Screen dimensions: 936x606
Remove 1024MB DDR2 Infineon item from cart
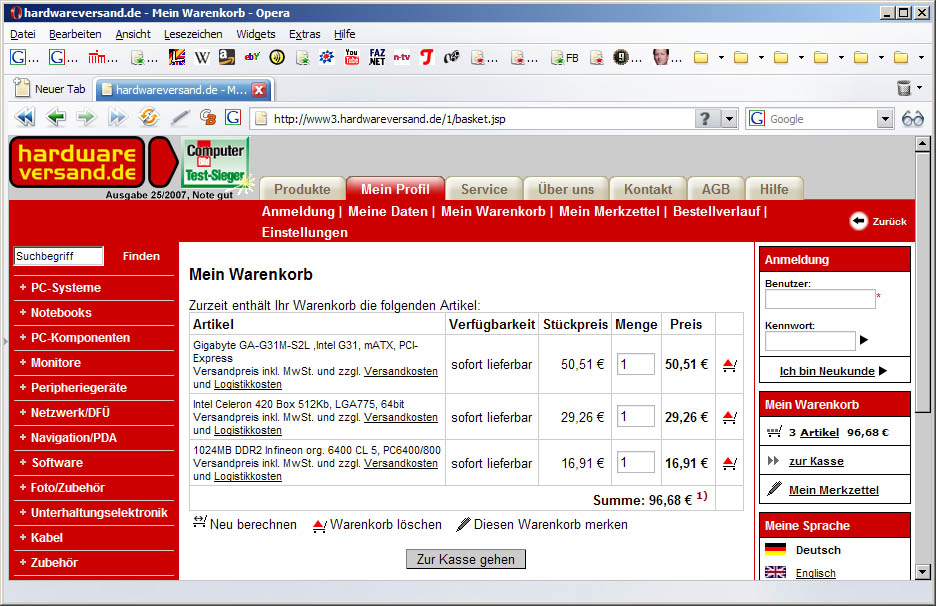[729, 463]
